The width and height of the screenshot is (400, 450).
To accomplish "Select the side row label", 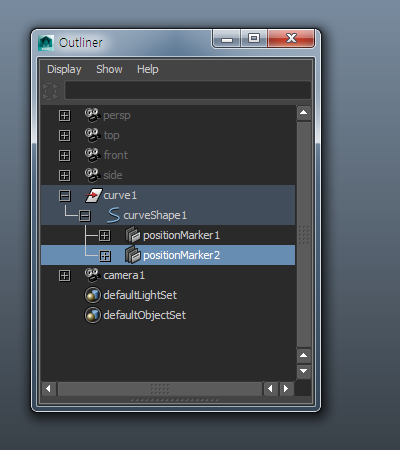I will [x=113, y=175].
